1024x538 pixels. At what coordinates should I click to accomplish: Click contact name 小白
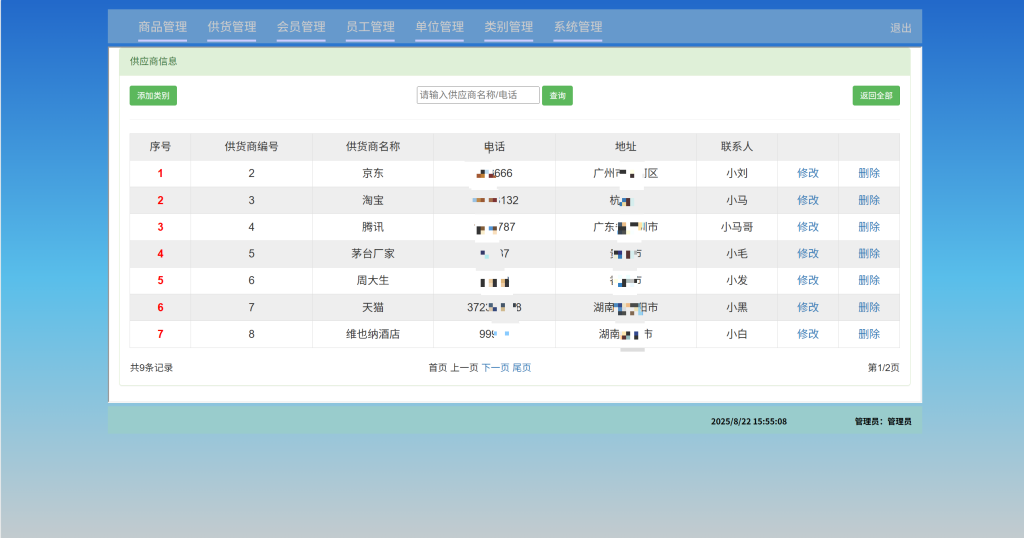[737, 334]
